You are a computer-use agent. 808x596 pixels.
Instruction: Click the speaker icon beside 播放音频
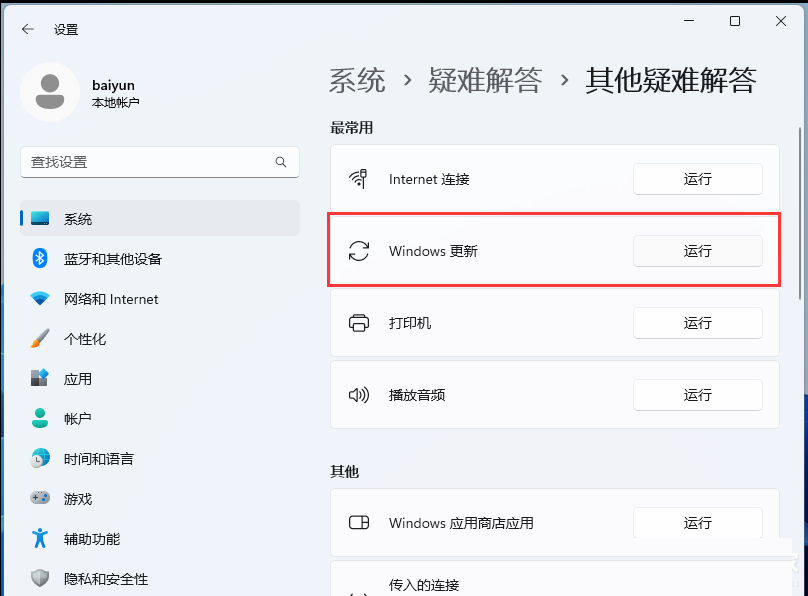(360, 395)
